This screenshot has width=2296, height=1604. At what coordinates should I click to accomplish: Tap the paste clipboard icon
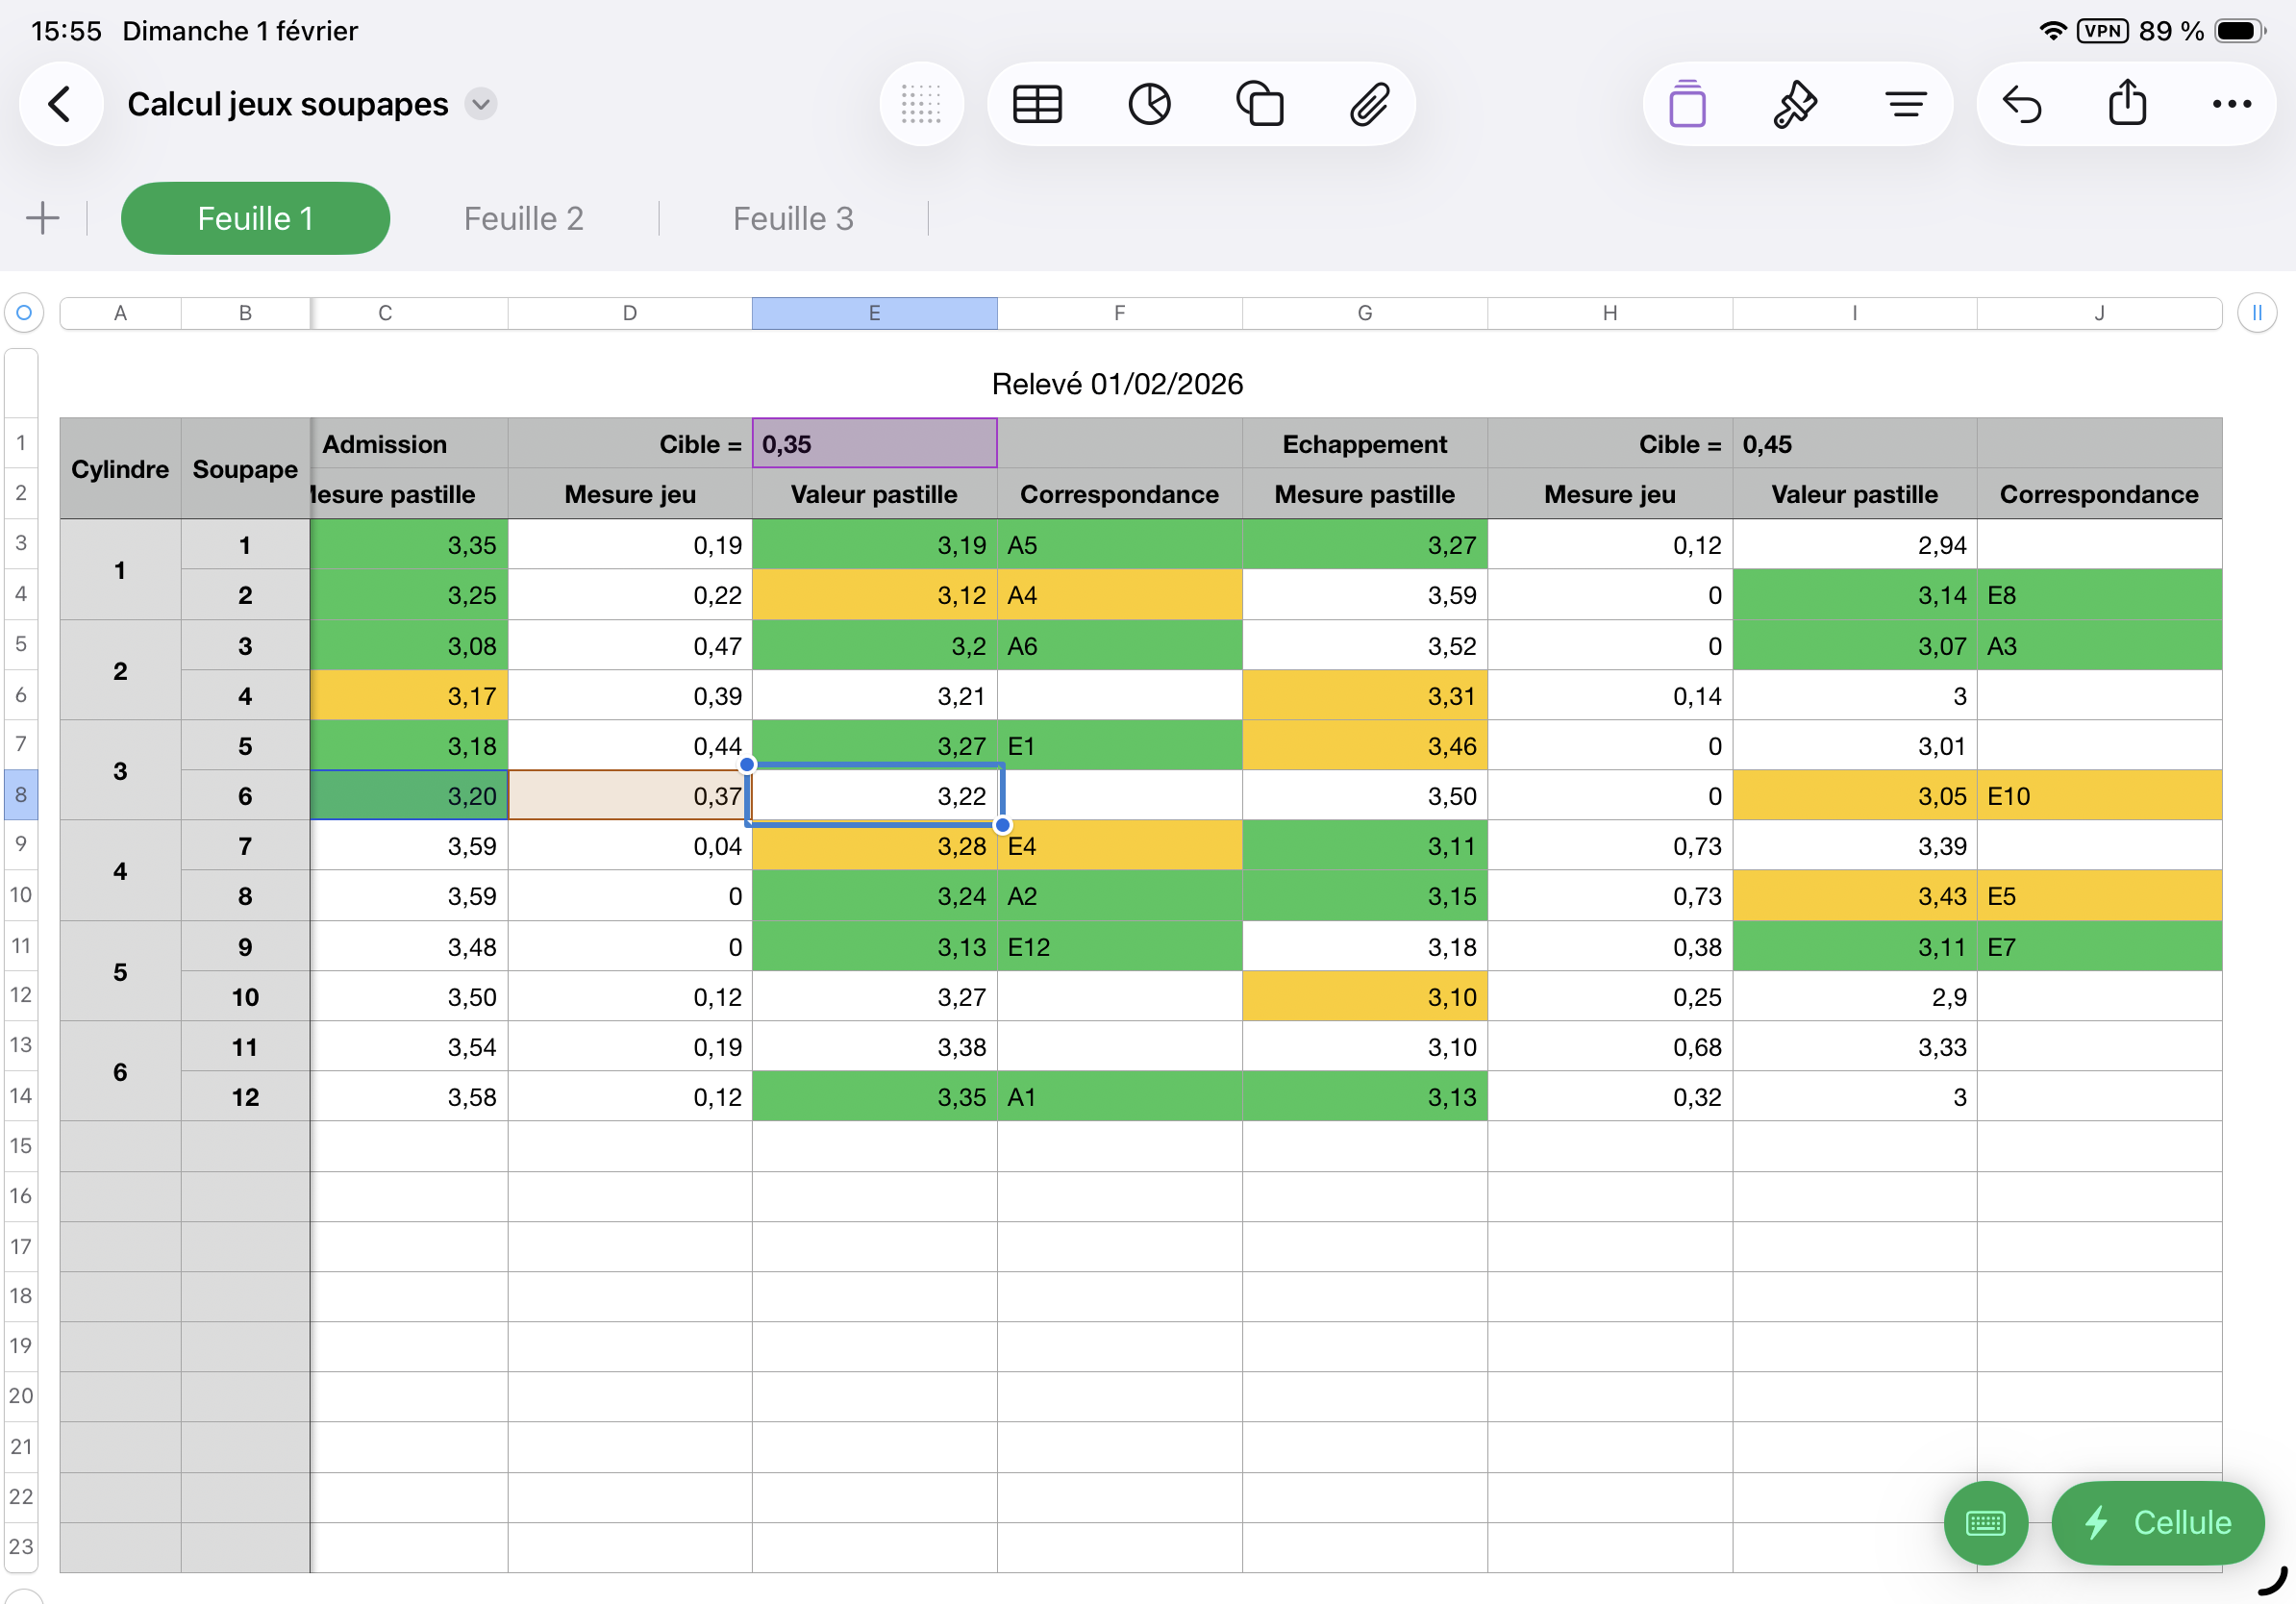coord(1687,104)
